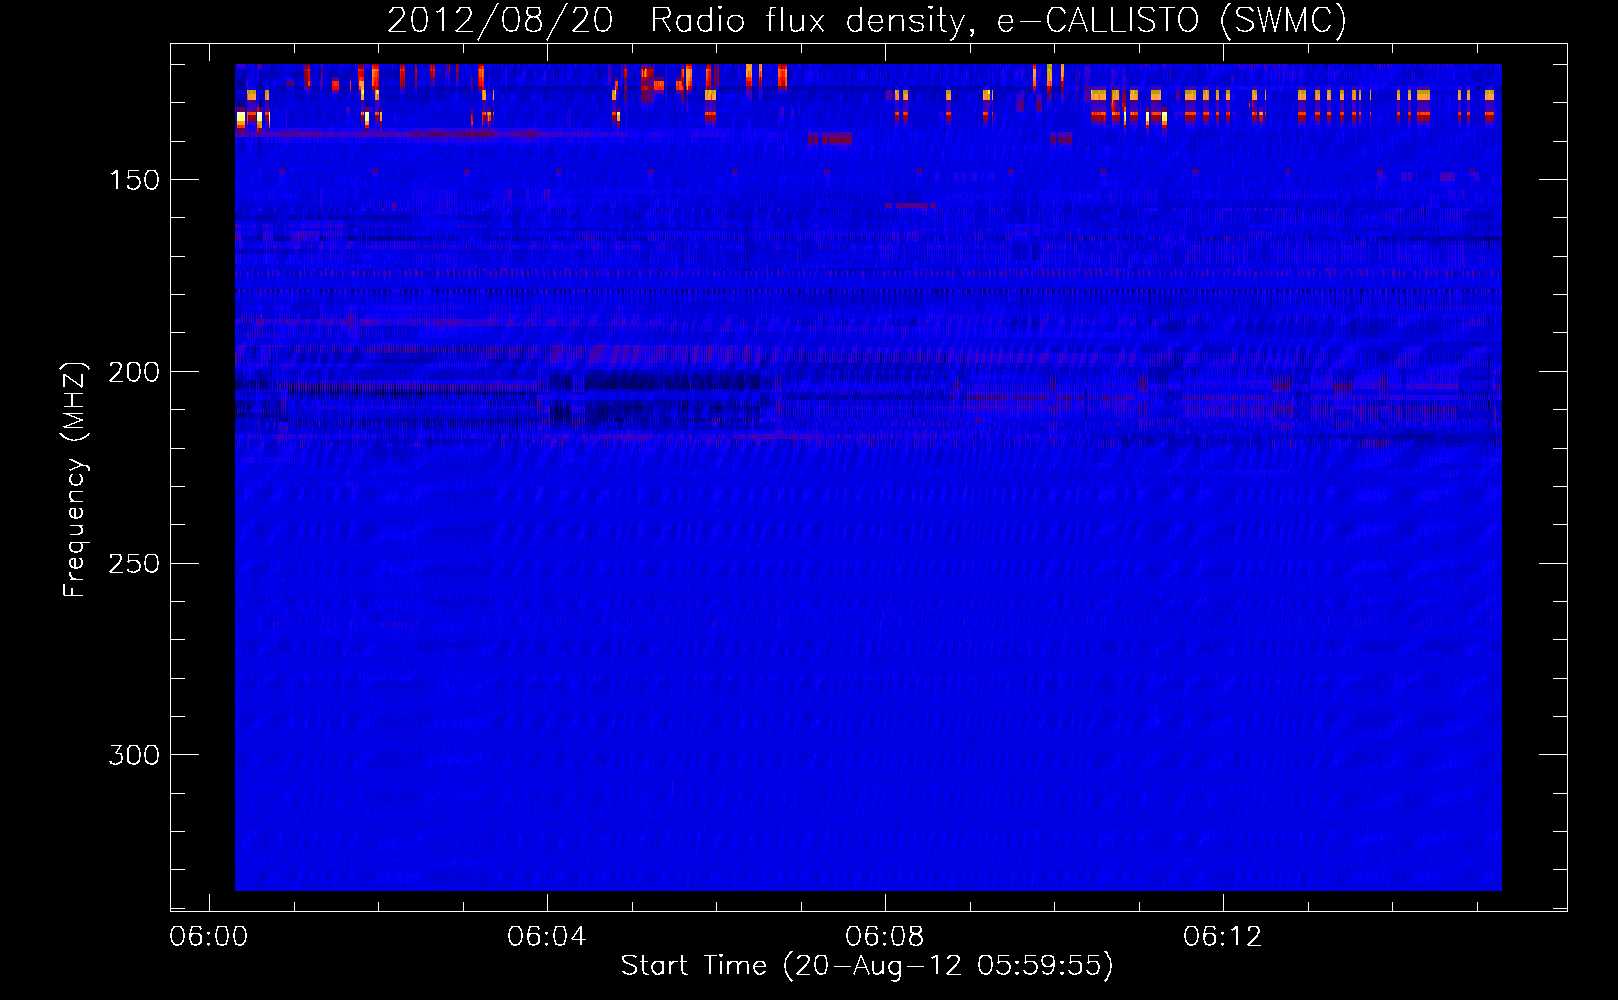
Task: Click the 06:08 time tick label
Action: pyautogui.click(x=884, y=937)
